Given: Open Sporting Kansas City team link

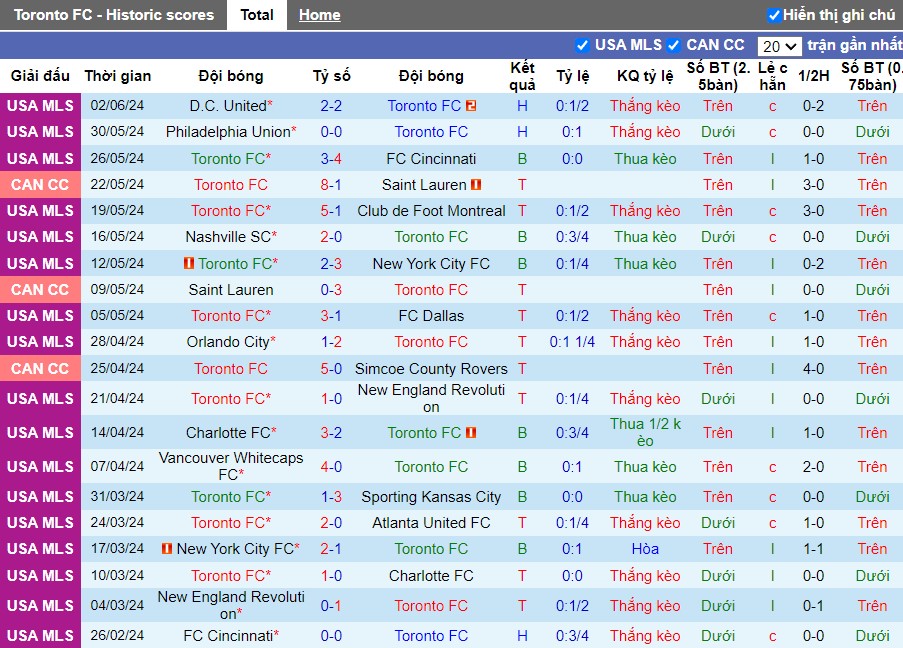Looking at the screenshot, I should (x=431, y=497).
